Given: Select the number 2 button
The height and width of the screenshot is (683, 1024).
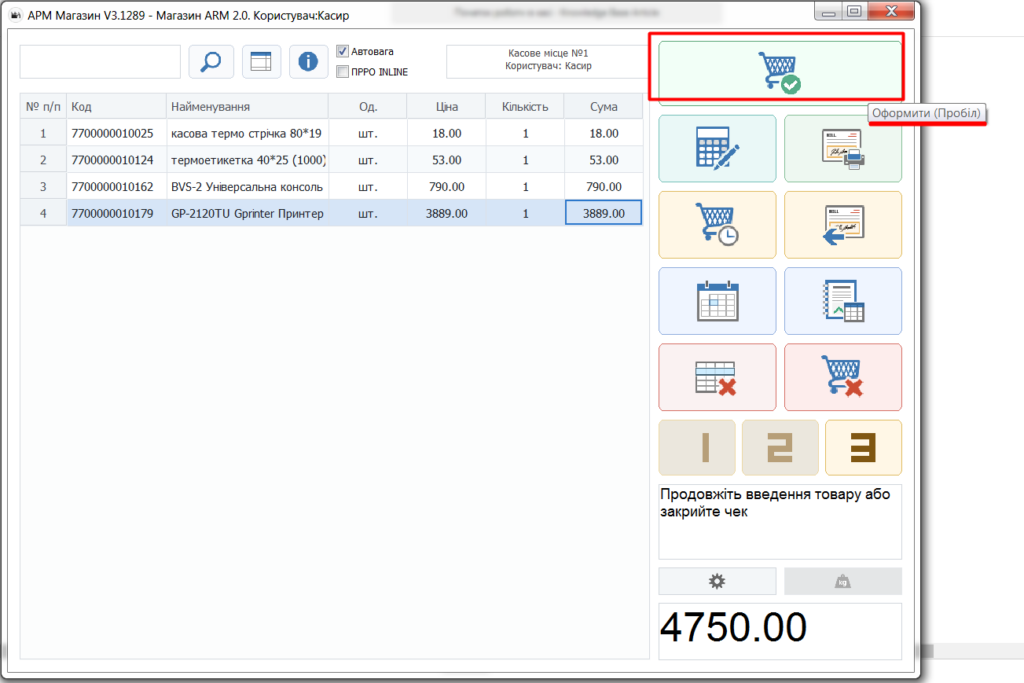Looking at the screenshot, I should tap(780, 448).
